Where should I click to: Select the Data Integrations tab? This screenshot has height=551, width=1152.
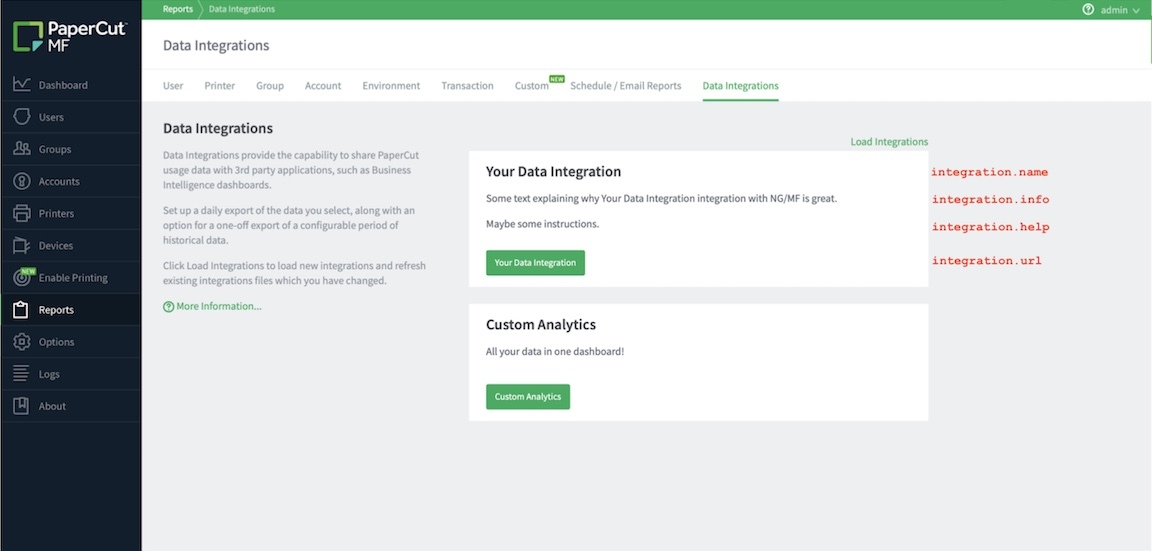point(741,86)
